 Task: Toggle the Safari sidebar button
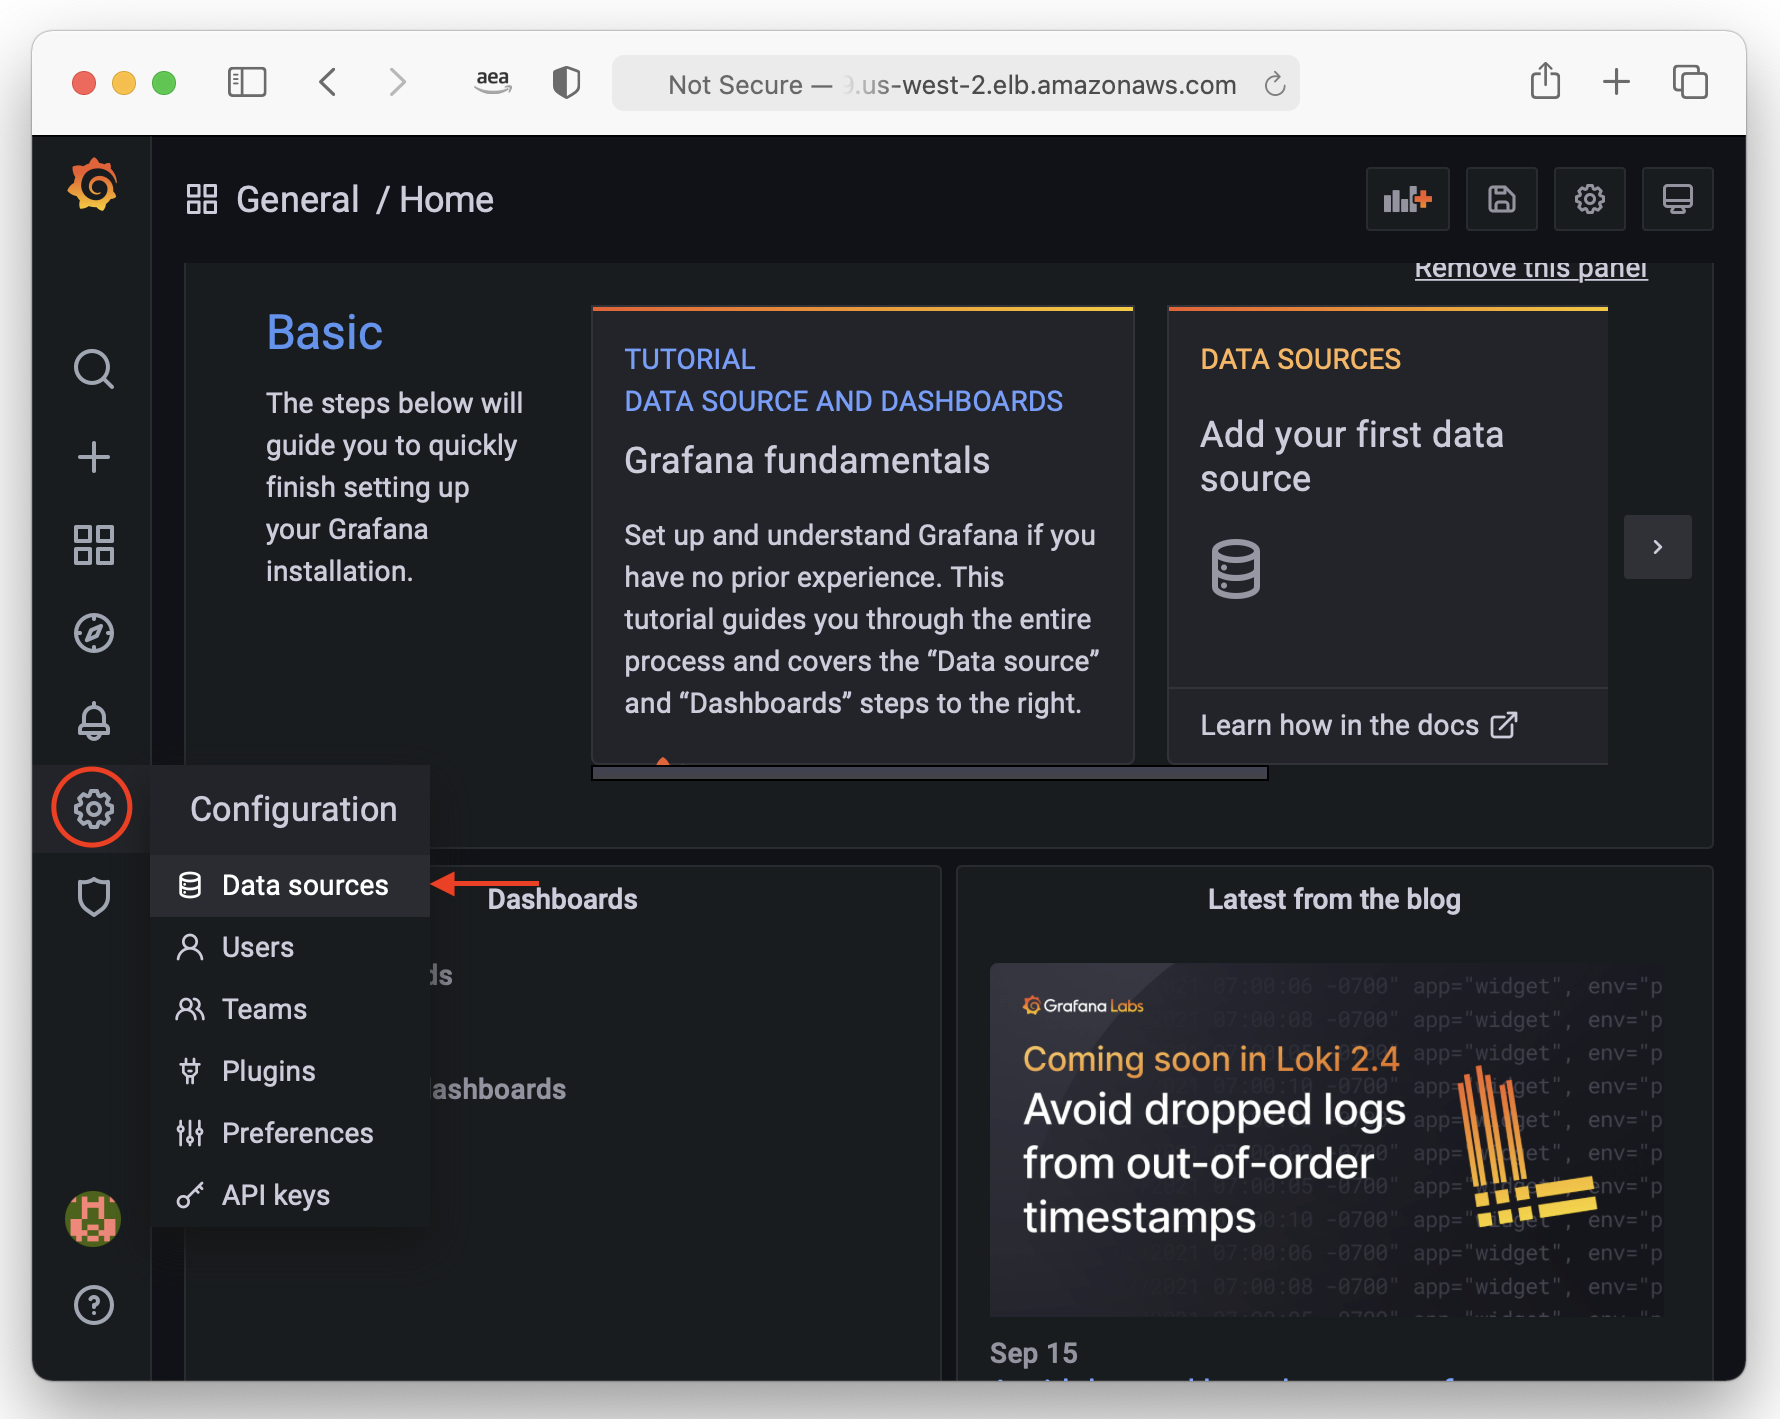247,82
